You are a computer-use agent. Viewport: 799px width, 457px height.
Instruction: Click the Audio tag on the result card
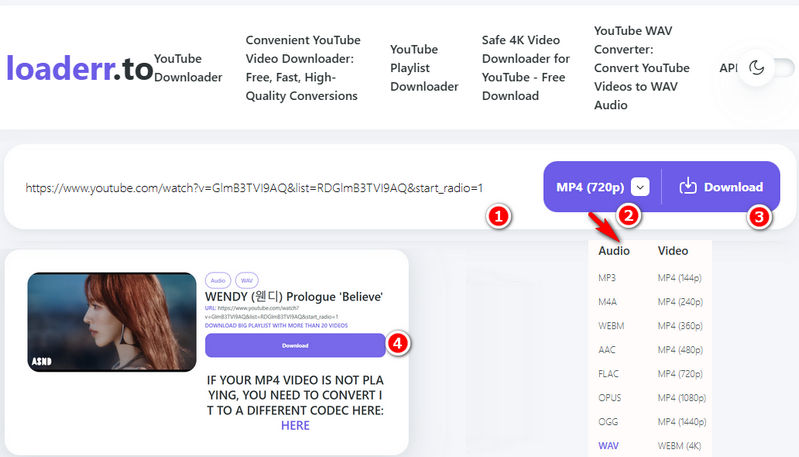218,280
